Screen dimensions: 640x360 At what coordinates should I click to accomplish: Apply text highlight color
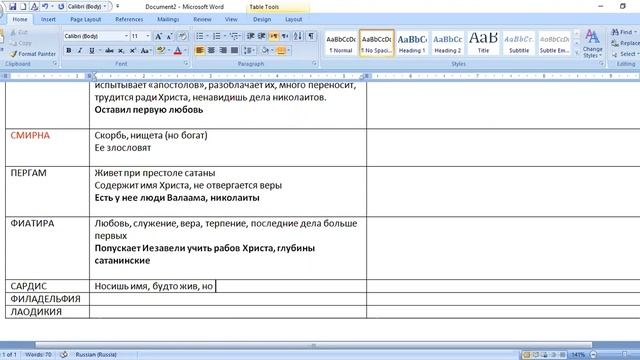(x=161, y=51)
